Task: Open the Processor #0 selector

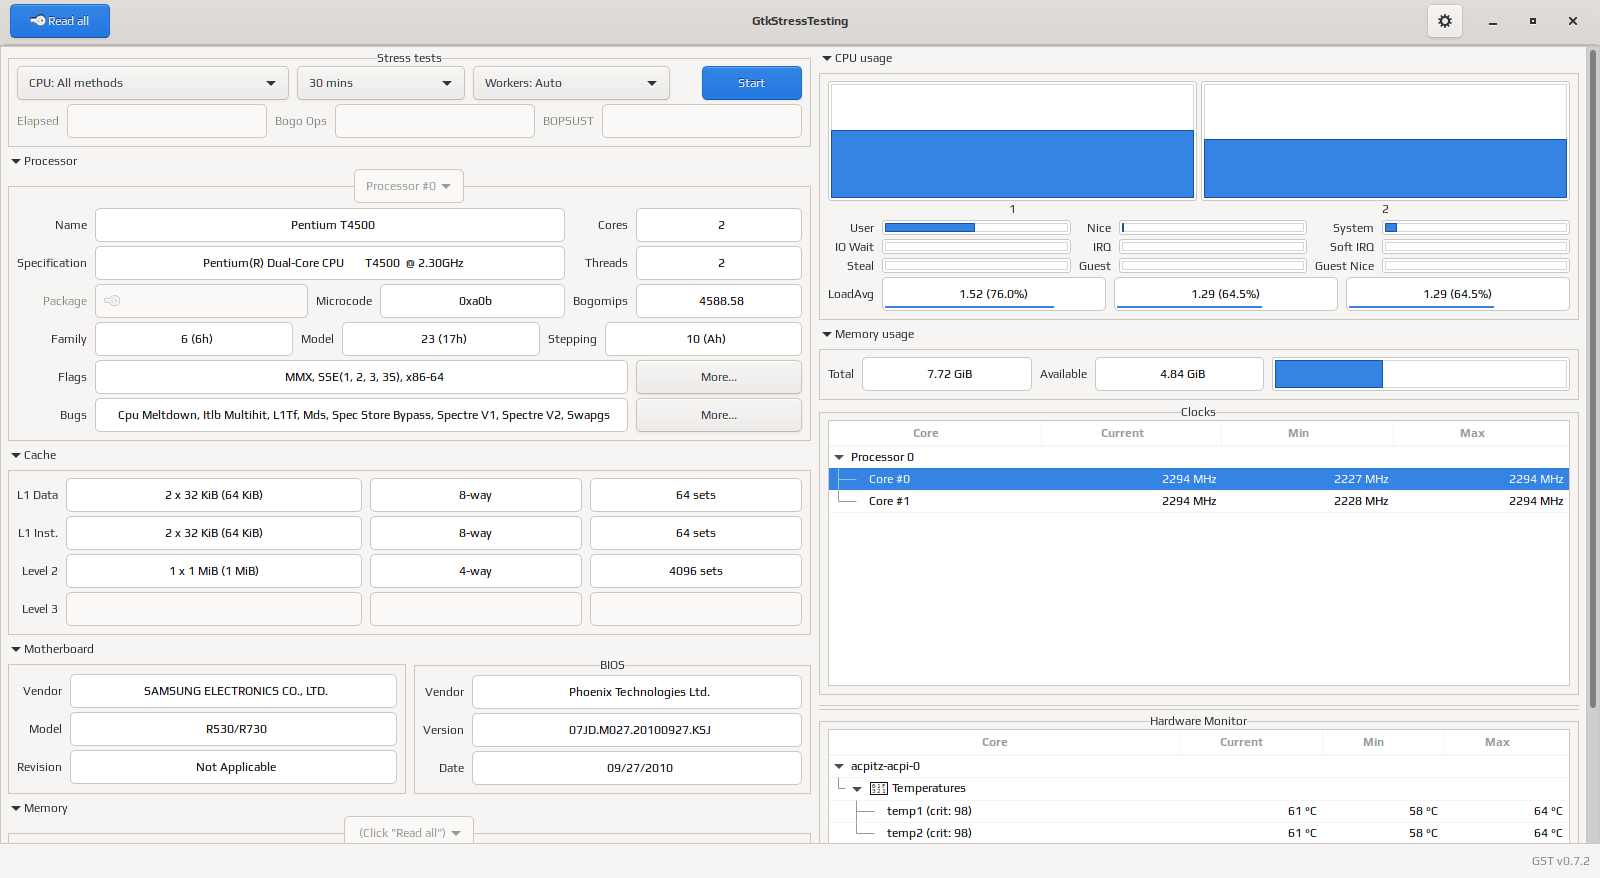Action: 408,186
